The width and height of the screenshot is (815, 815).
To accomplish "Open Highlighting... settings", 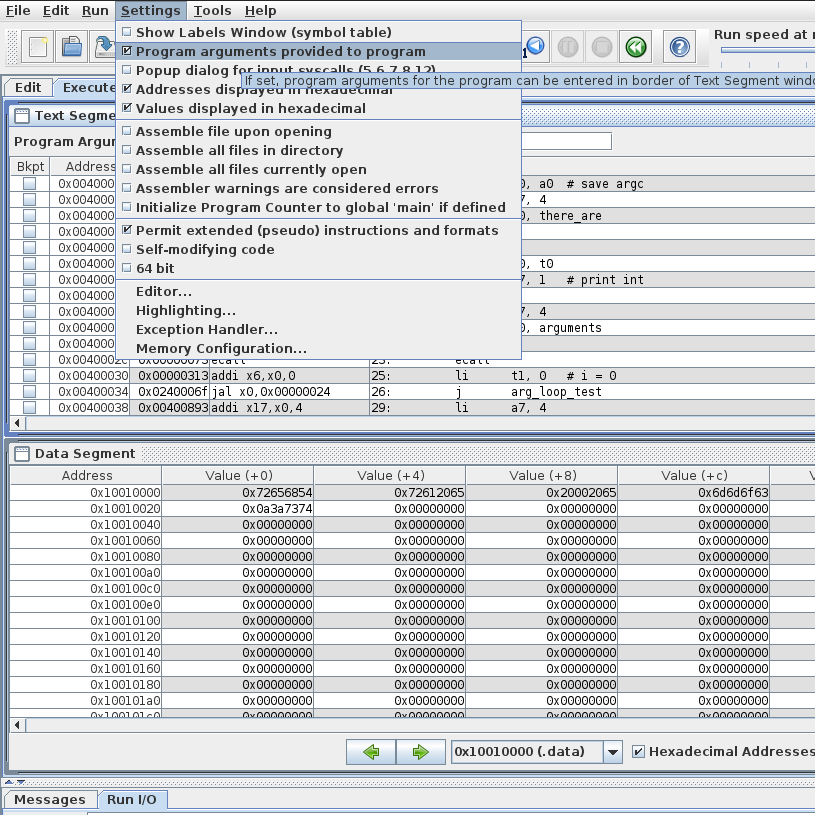I will tap(319, 310).
